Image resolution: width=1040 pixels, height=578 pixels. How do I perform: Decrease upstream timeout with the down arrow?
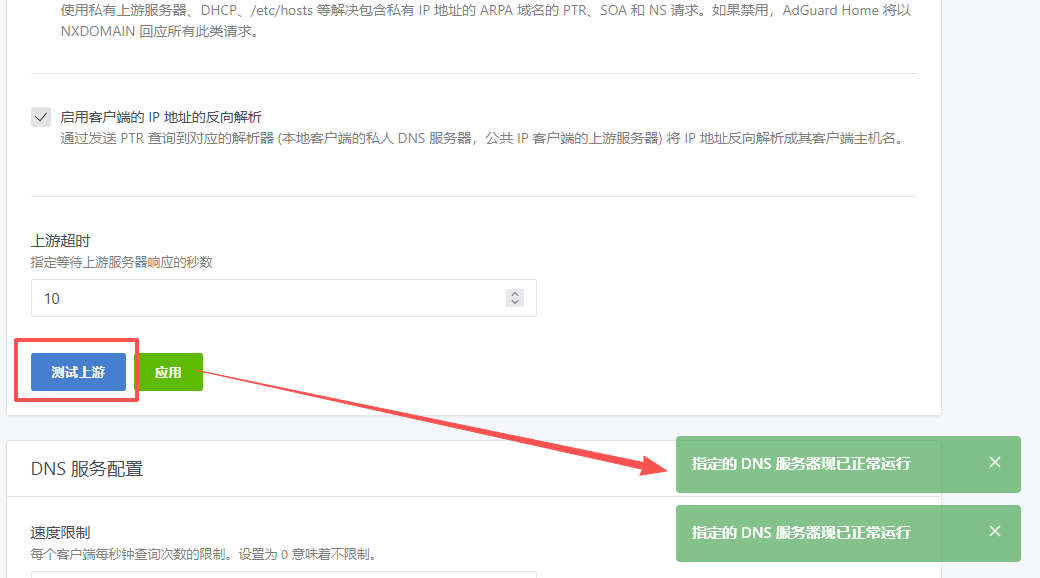(x=515, y=302)
